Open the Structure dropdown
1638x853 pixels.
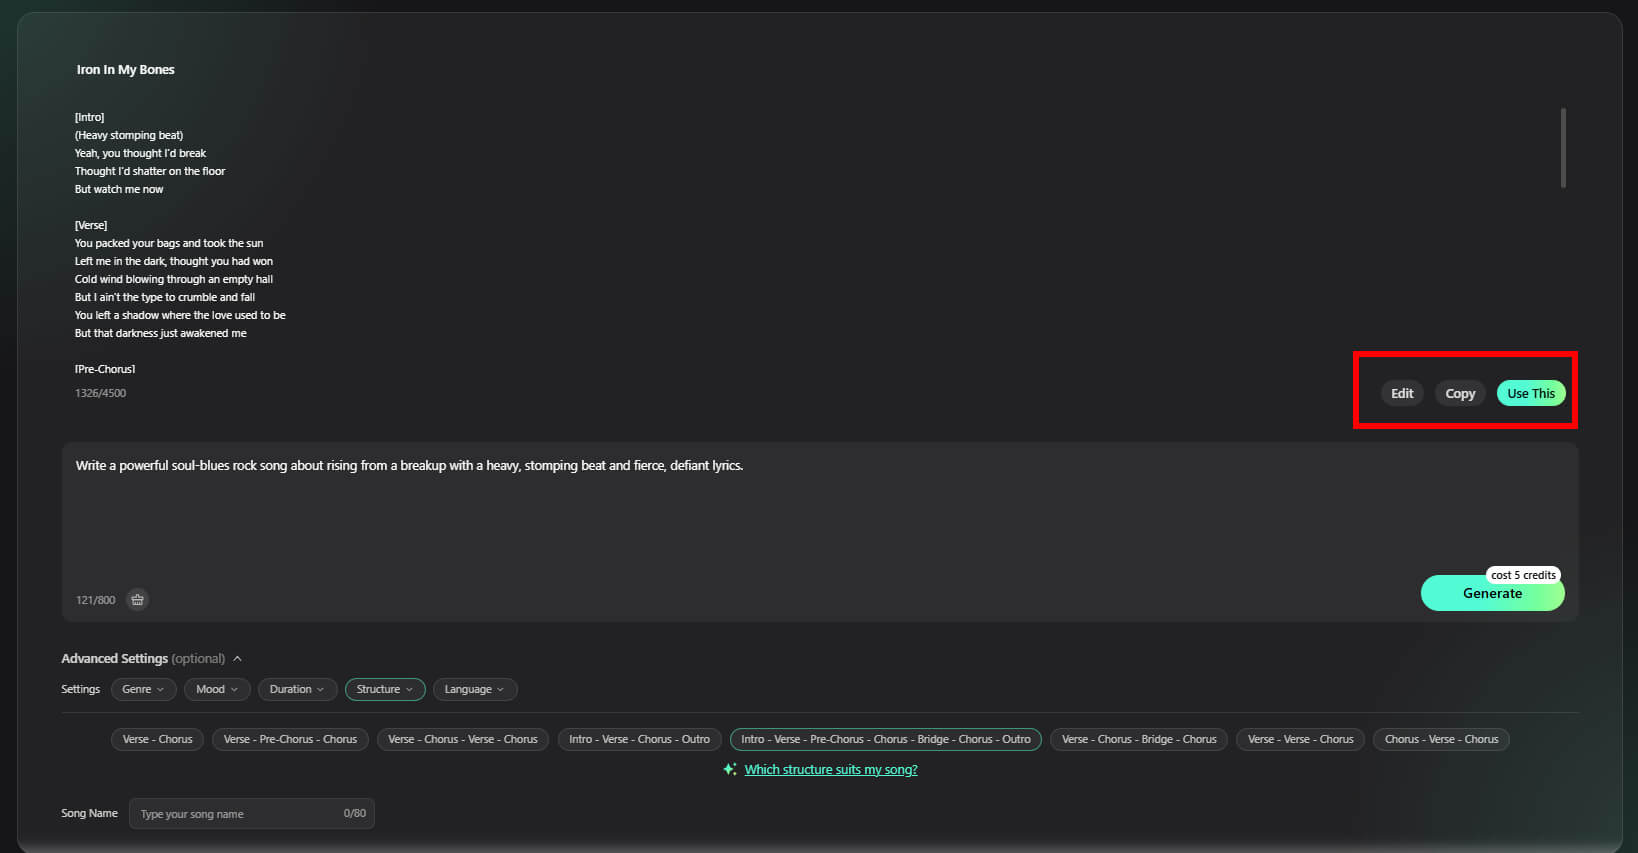385,689
